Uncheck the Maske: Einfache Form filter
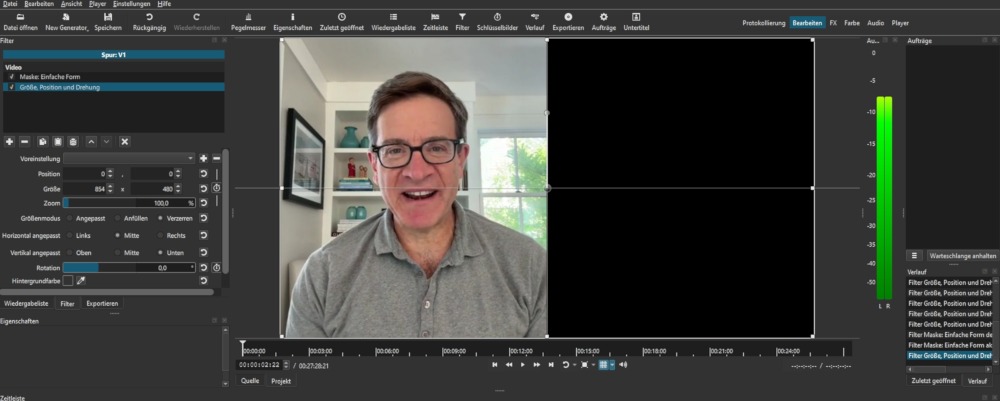Image resolution: width=1000 pixels, height=401 pixels. [x=11, y=76]
